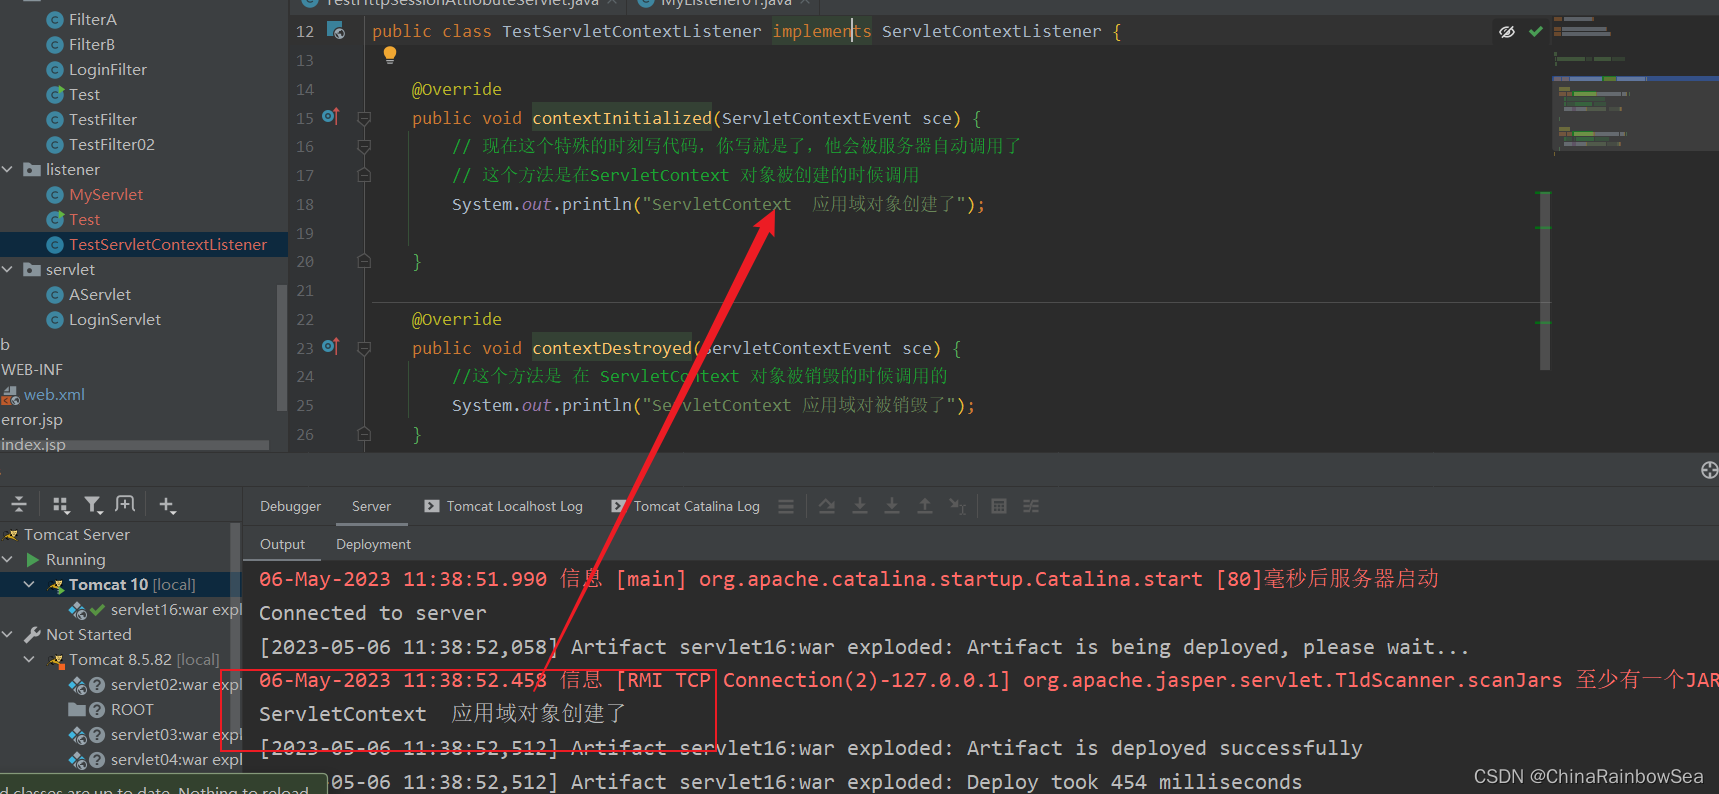Click the Show Execution Point icon
This screenshot has width=1719, height=794.
pos(786,507)
